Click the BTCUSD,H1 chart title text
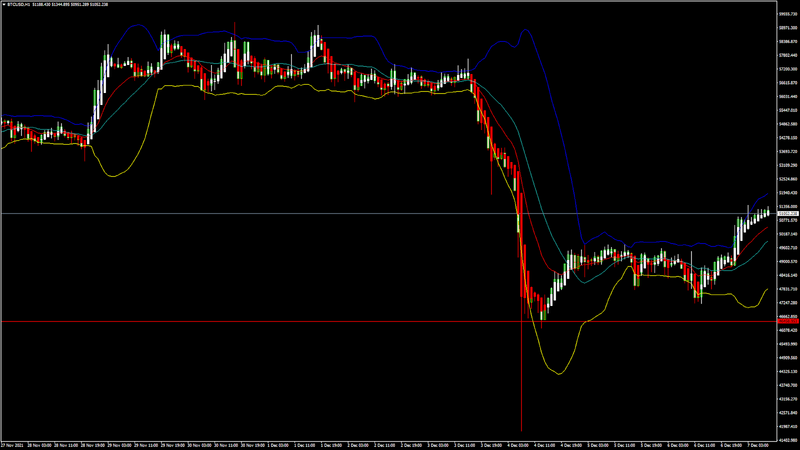The width and height of the screenshot is (800, 450). [x=19, y=4]
